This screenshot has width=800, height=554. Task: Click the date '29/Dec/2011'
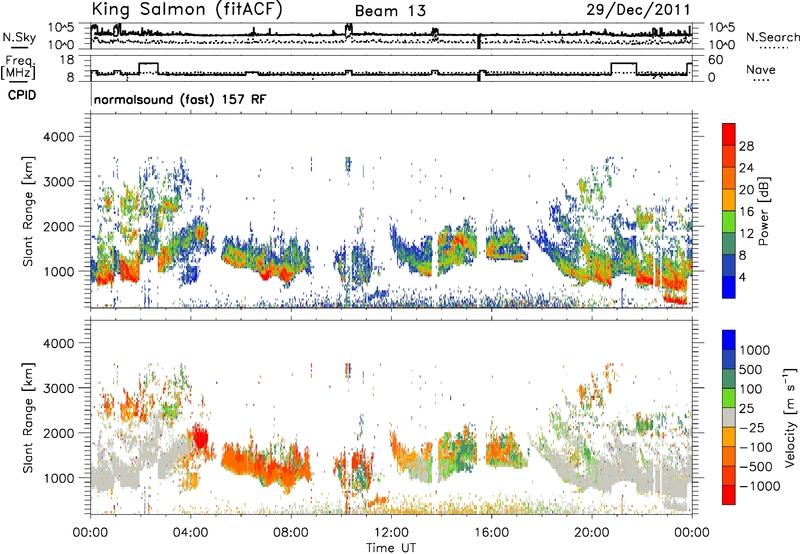[x=638, y=9]
